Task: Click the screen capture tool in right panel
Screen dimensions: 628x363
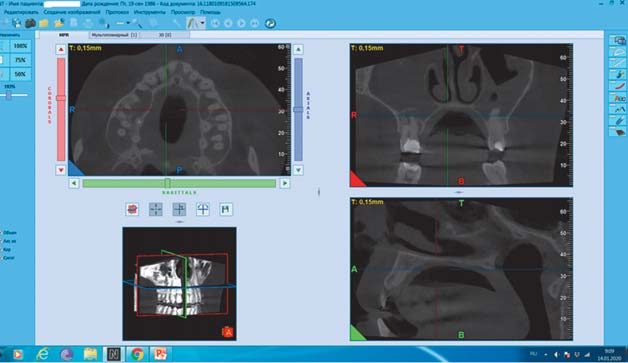Action: point(617,40)
